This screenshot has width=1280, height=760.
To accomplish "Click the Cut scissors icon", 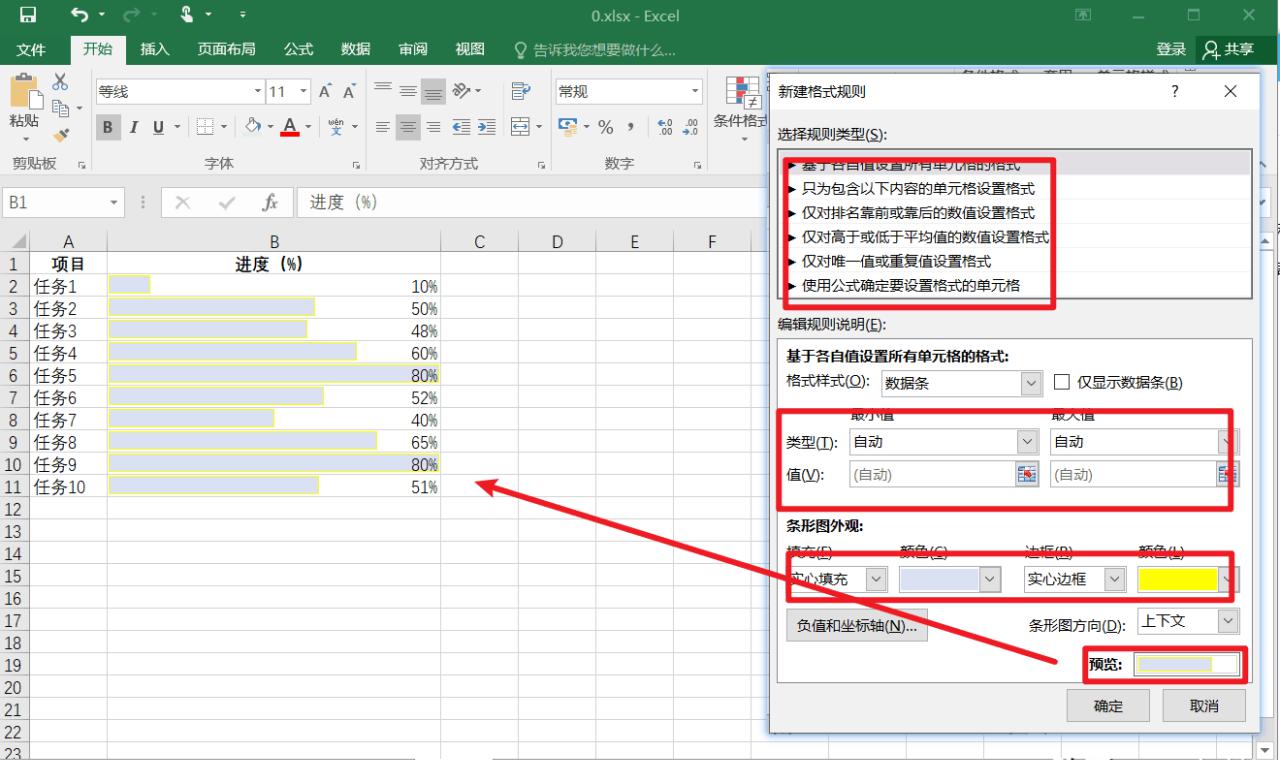I will (60, 82).
